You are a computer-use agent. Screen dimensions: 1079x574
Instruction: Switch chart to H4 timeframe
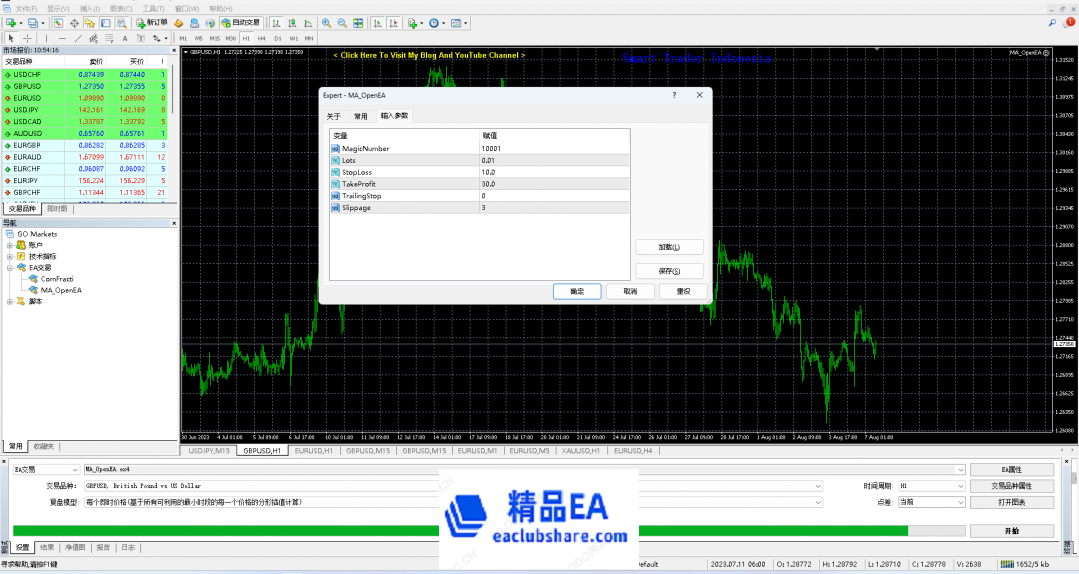(262, 39)
